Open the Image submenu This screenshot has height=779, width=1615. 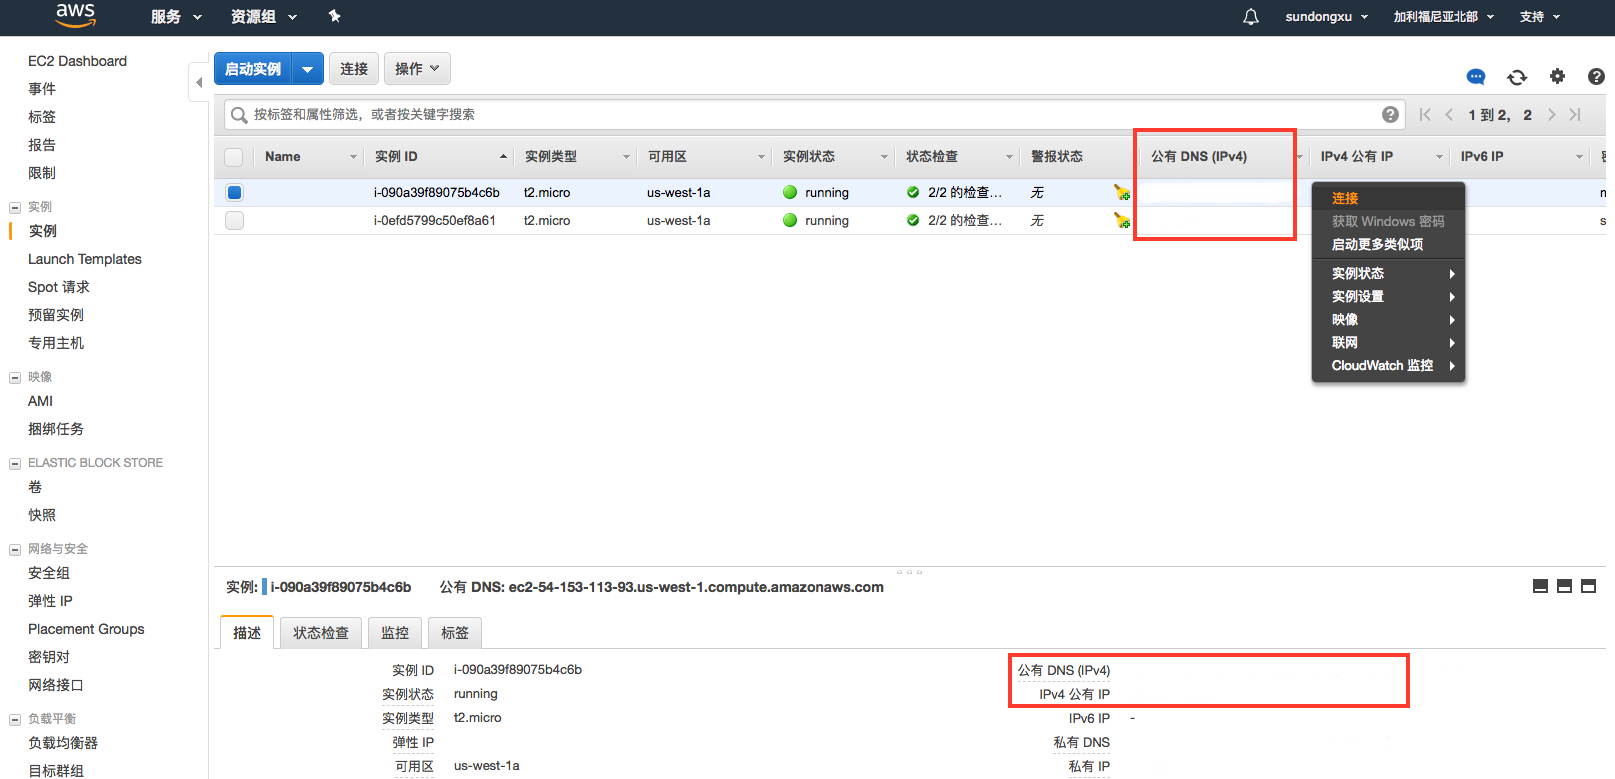(x=1388, y=319)
